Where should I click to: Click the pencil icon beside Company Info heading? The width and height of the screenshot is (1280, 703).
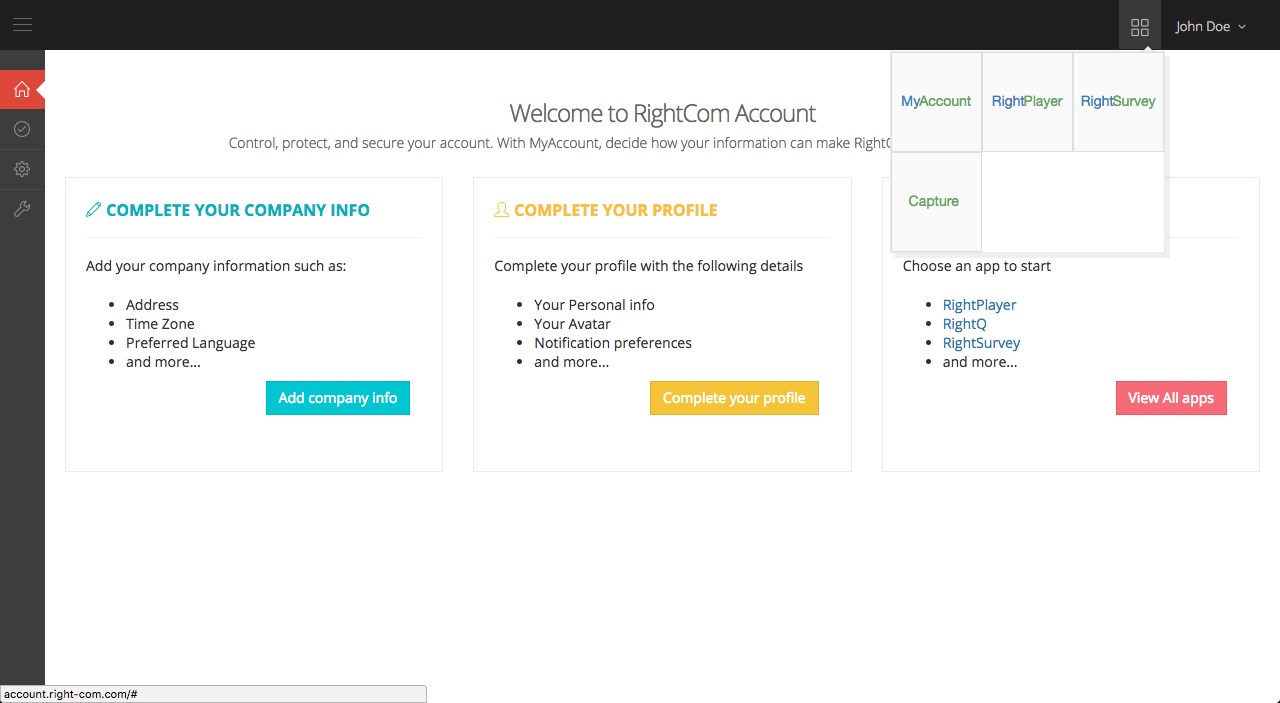(94, 210)
